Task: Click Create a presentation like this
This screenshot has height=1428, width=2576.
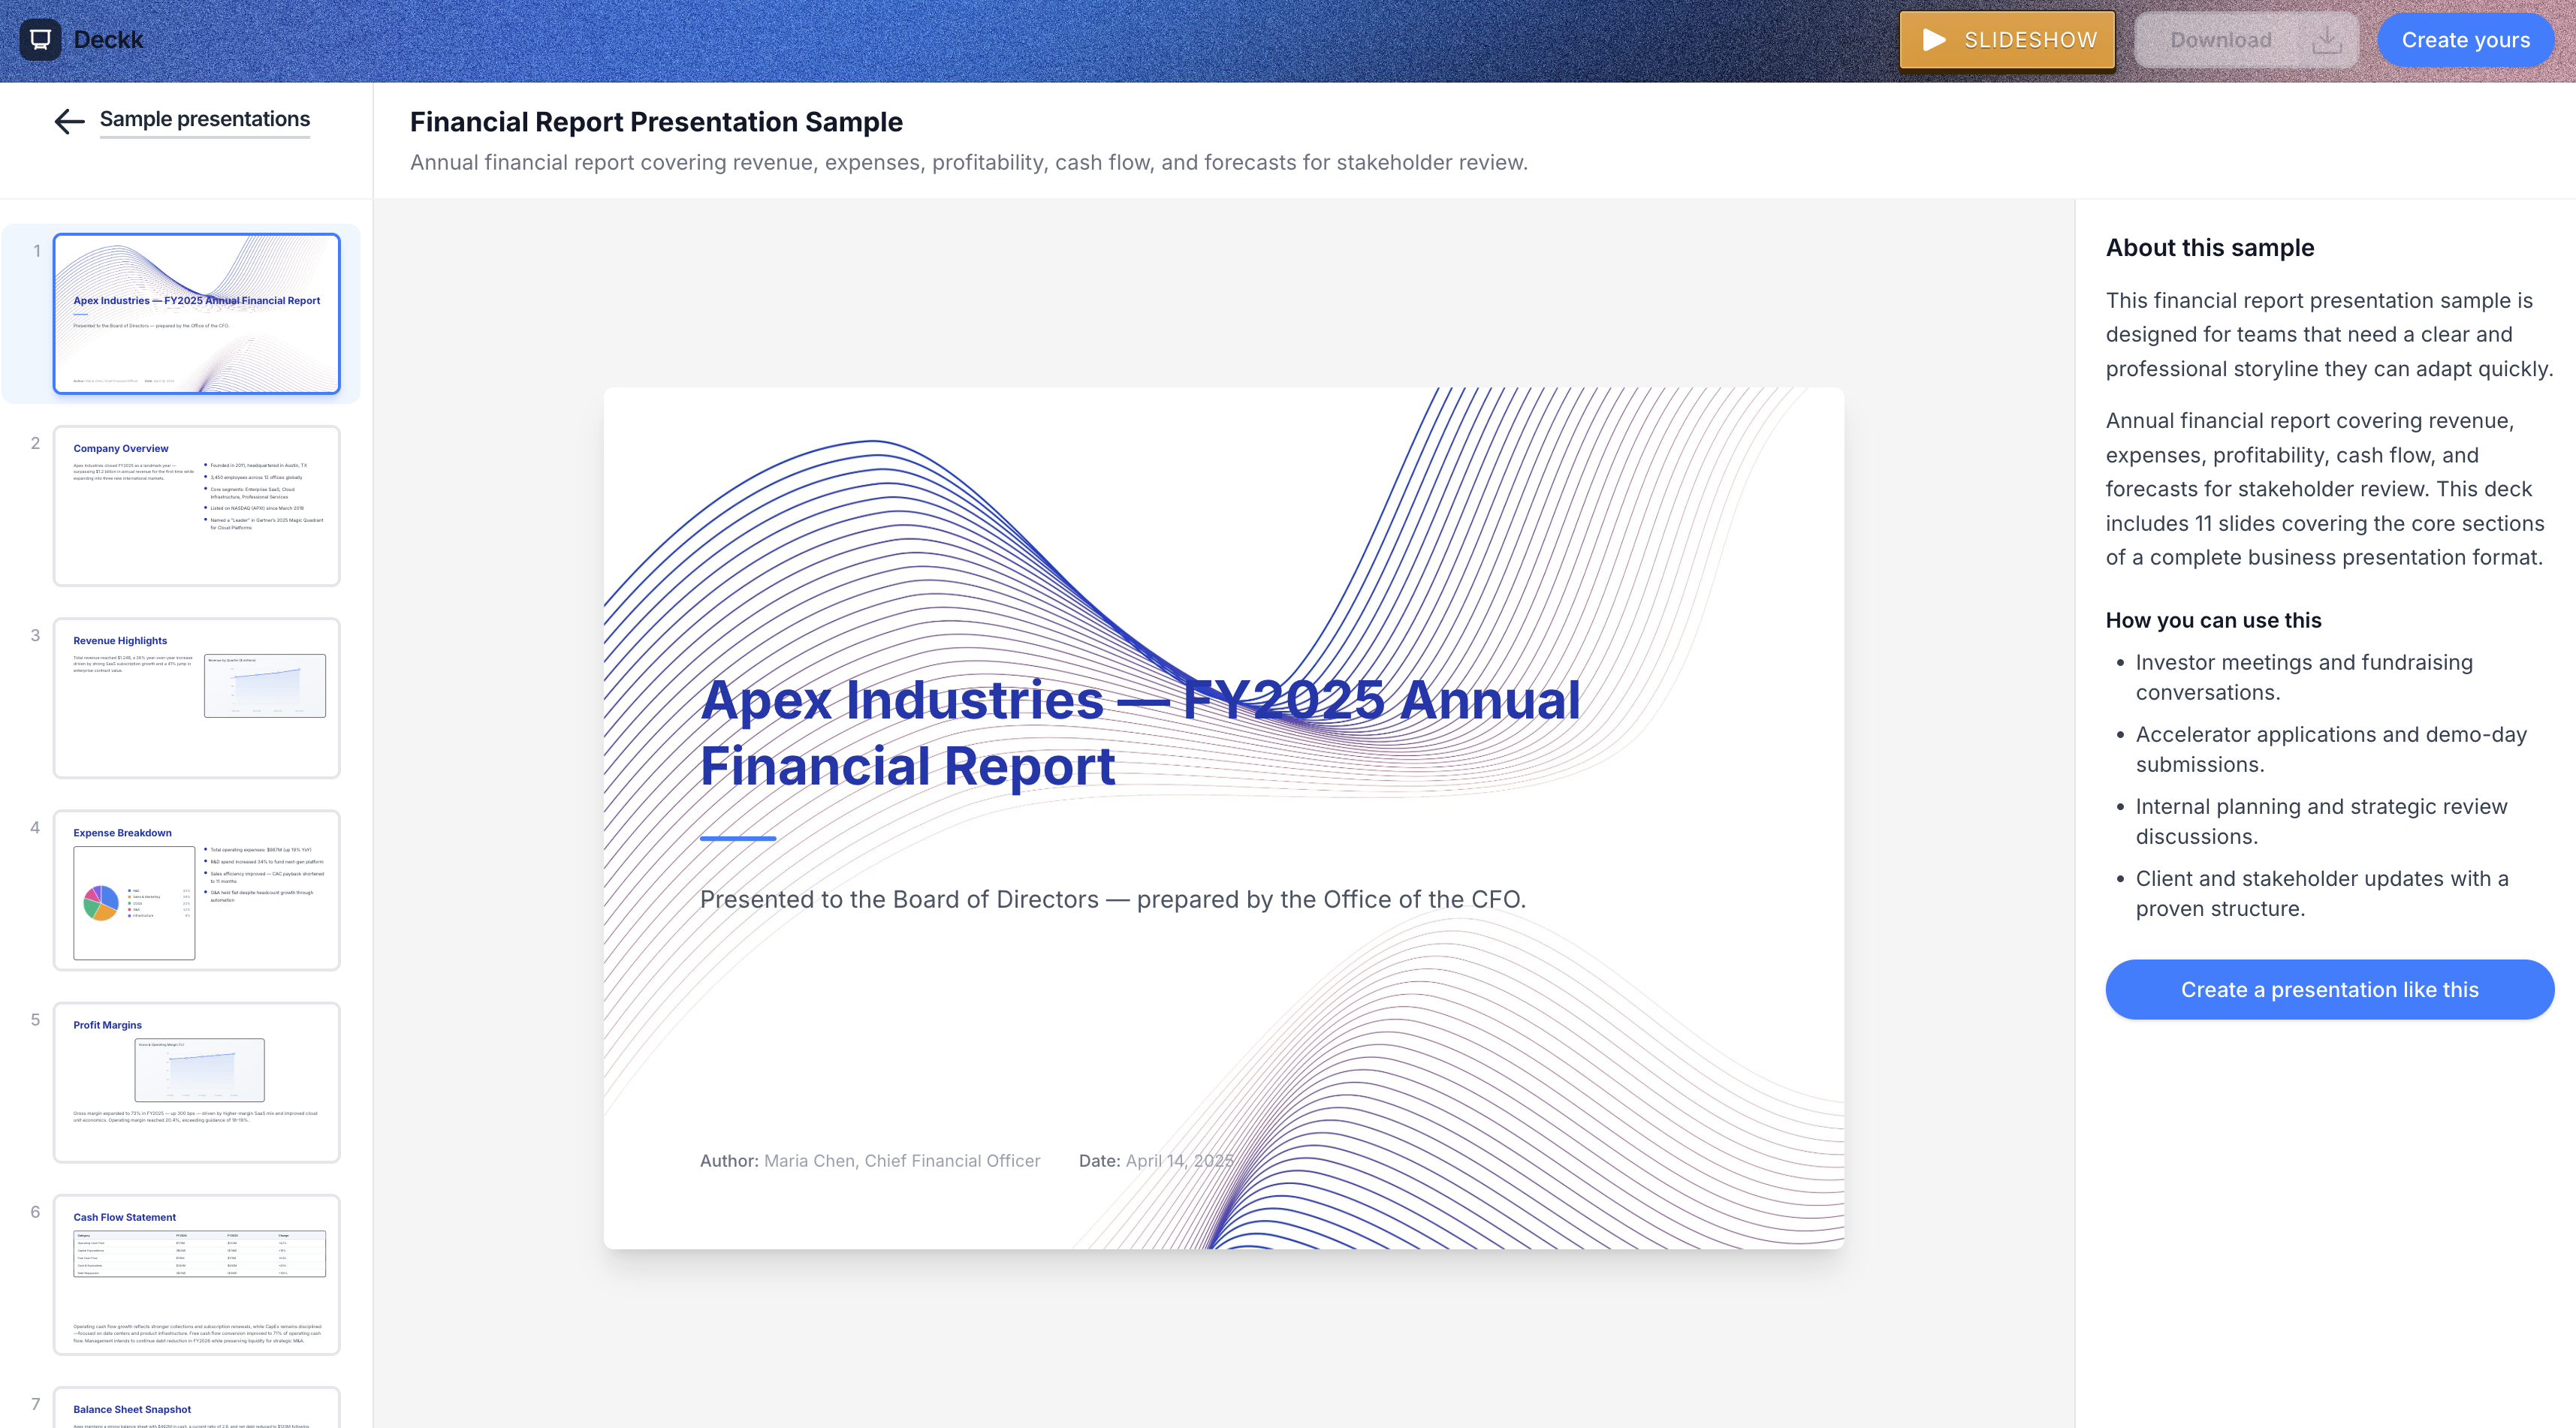Action: [x=2330, y=989]
